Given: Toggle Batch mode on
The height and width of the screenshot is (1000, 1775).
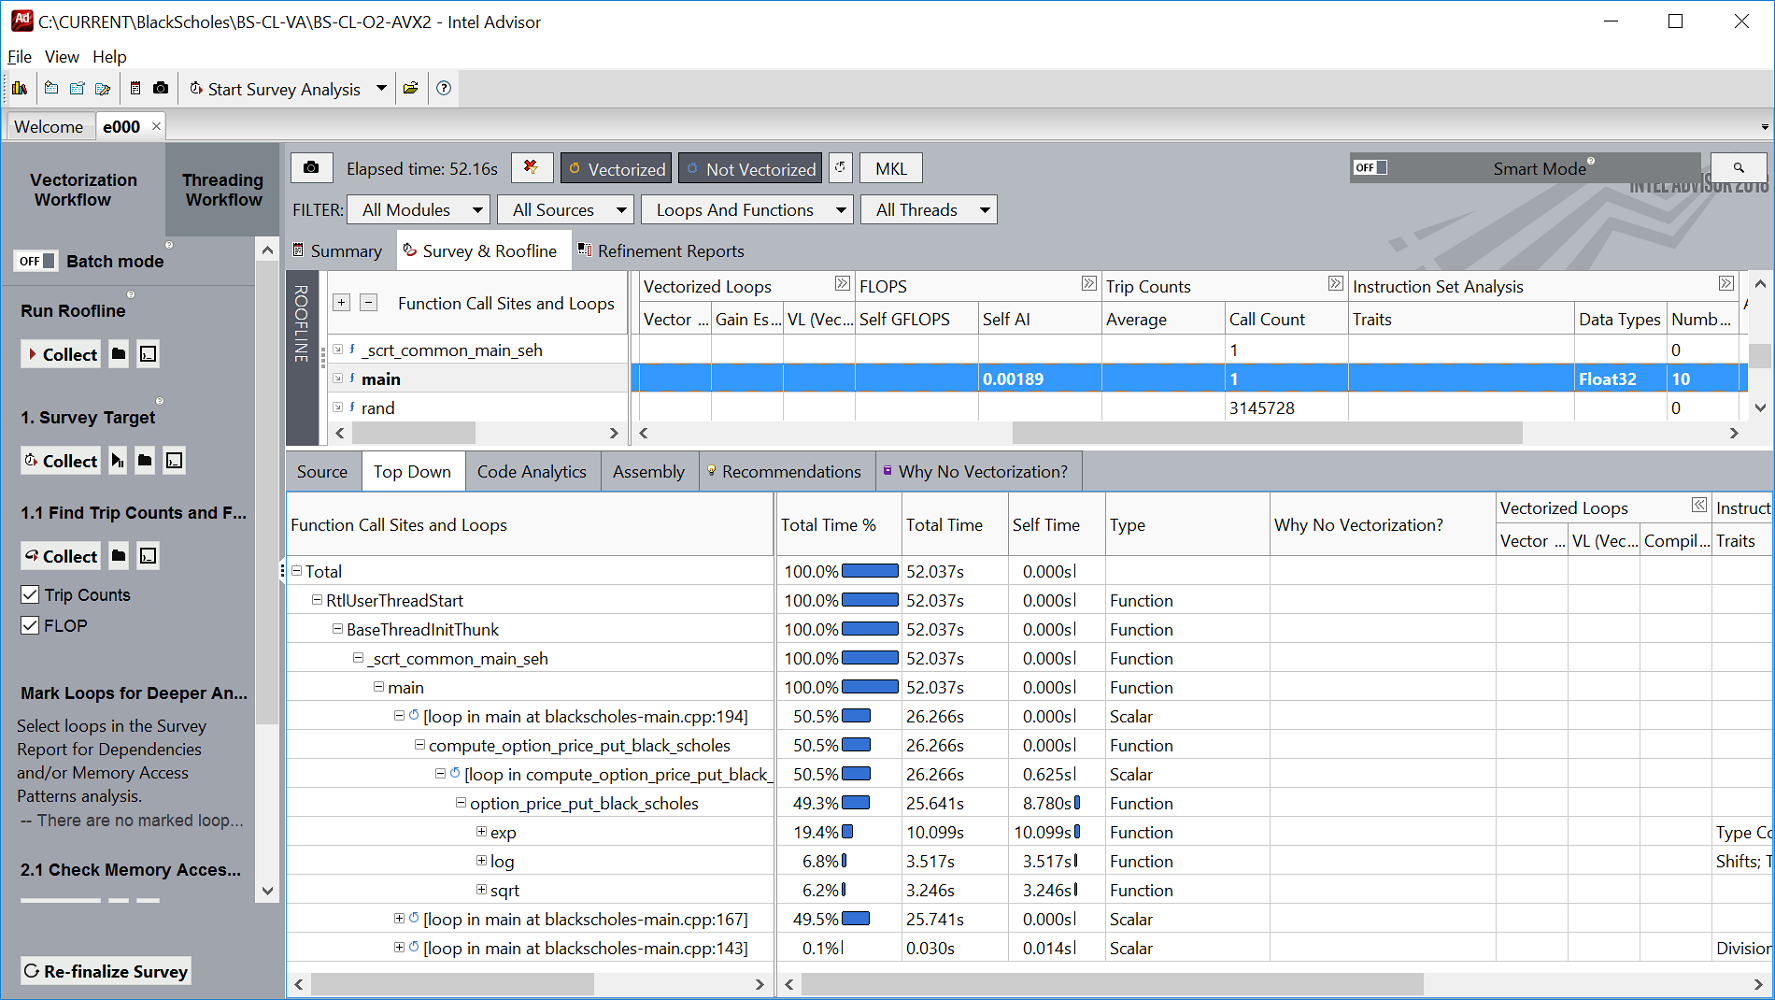Looking at the screenshot, I should (35, 260).
